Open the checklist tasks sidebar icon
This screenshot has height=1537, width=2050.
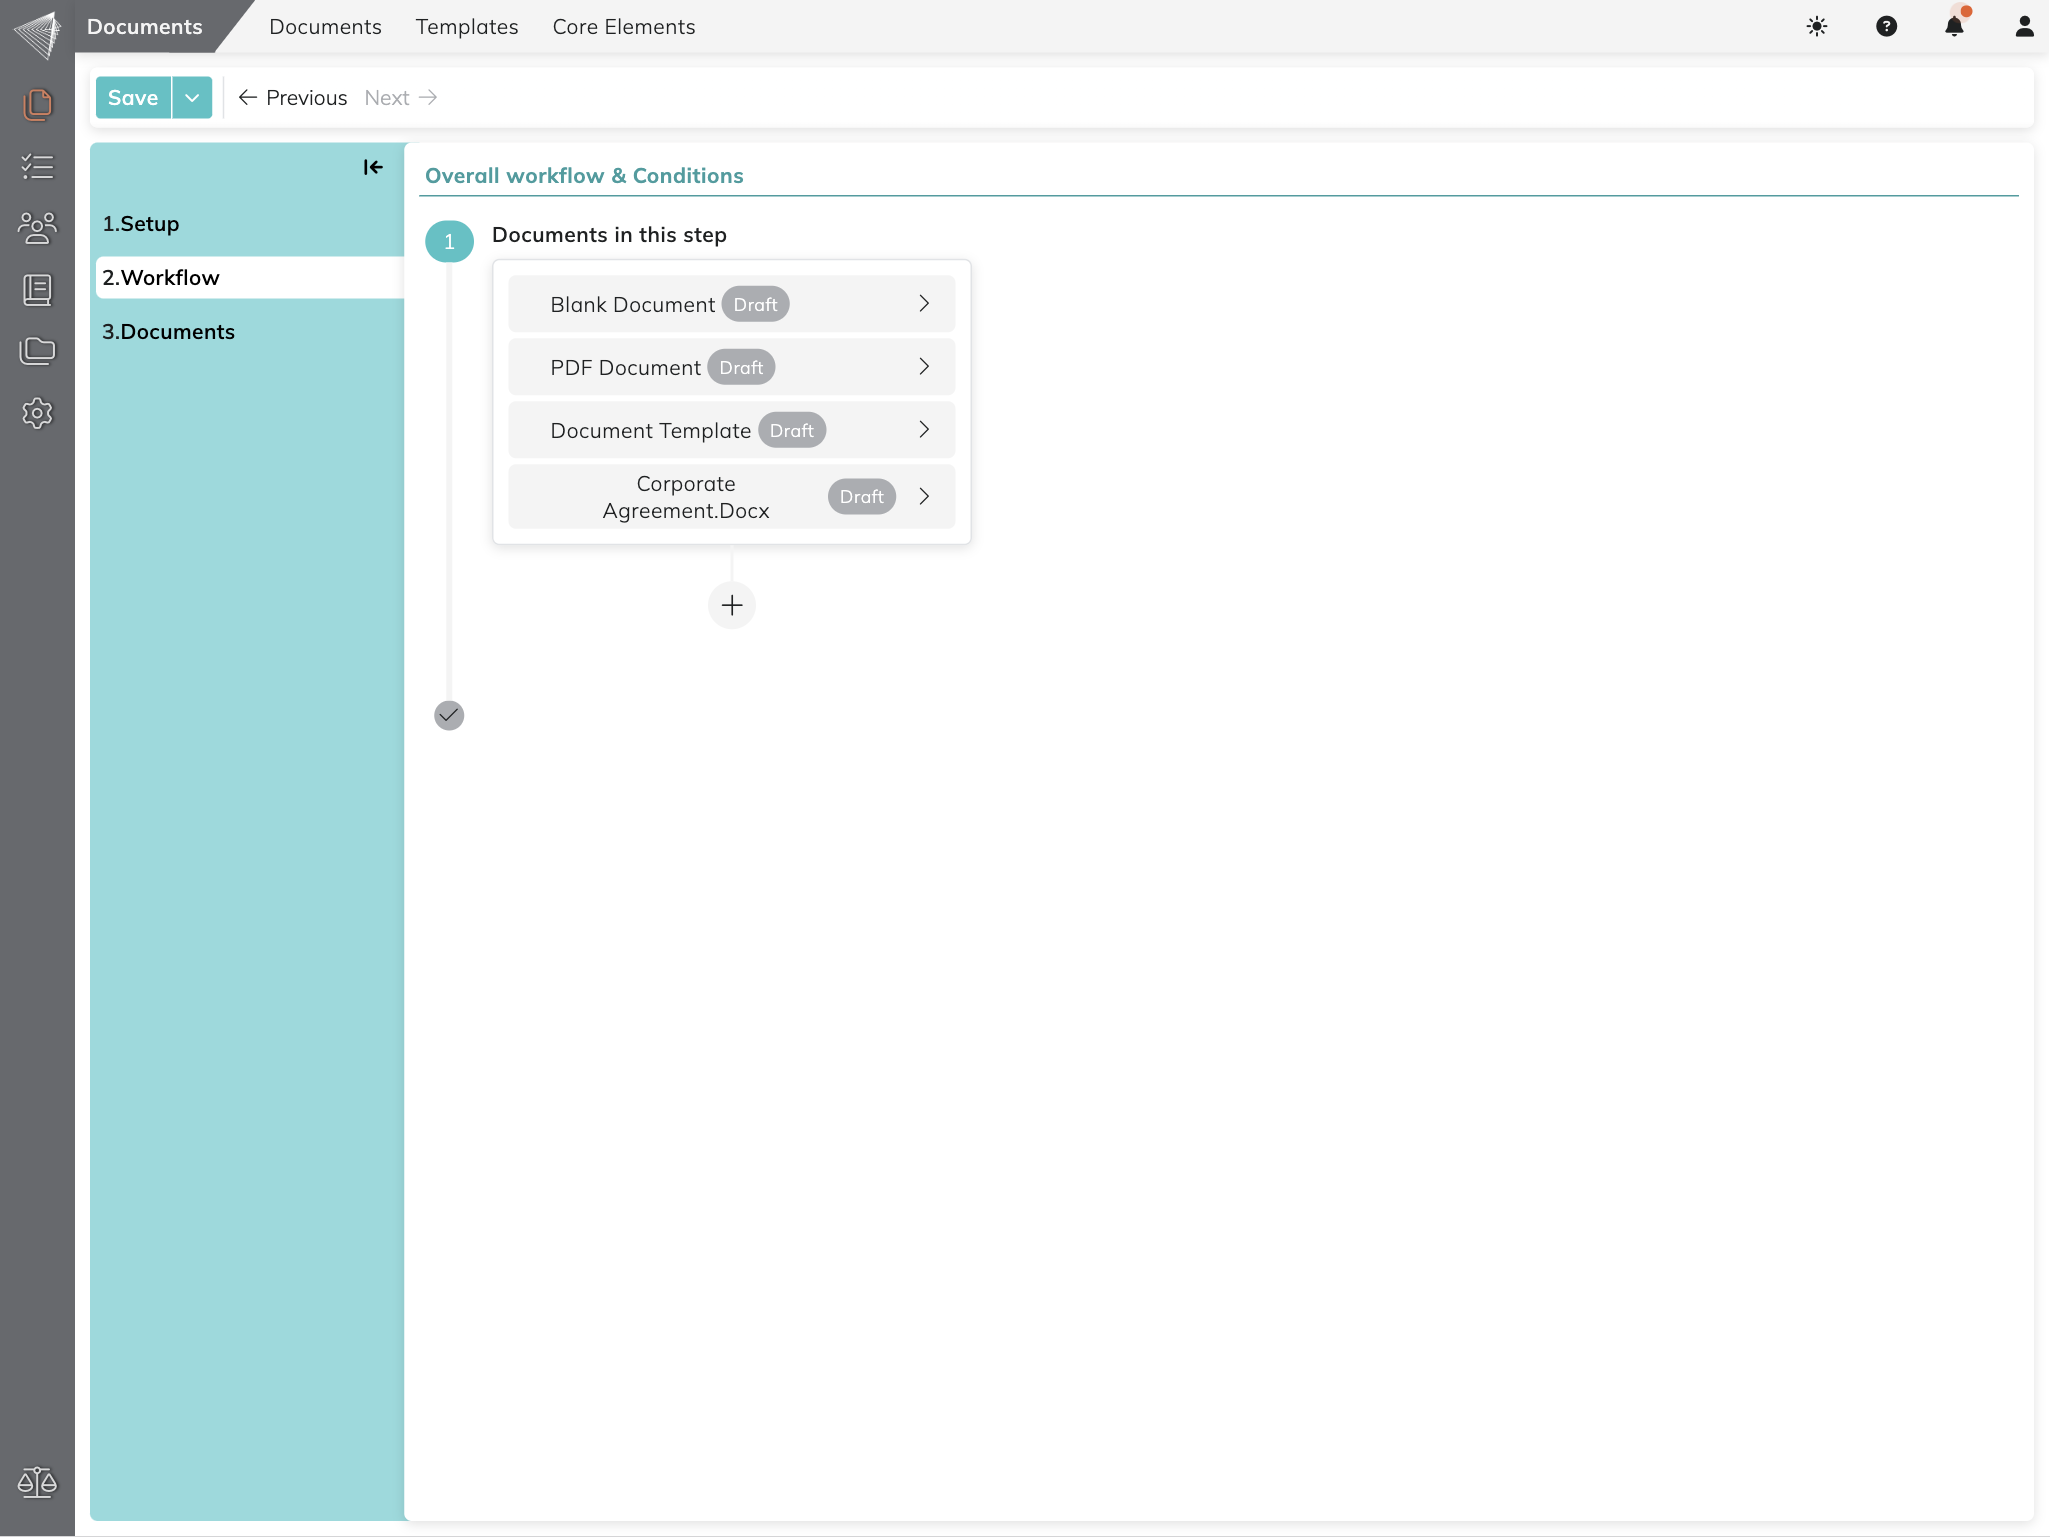(37, 166)
